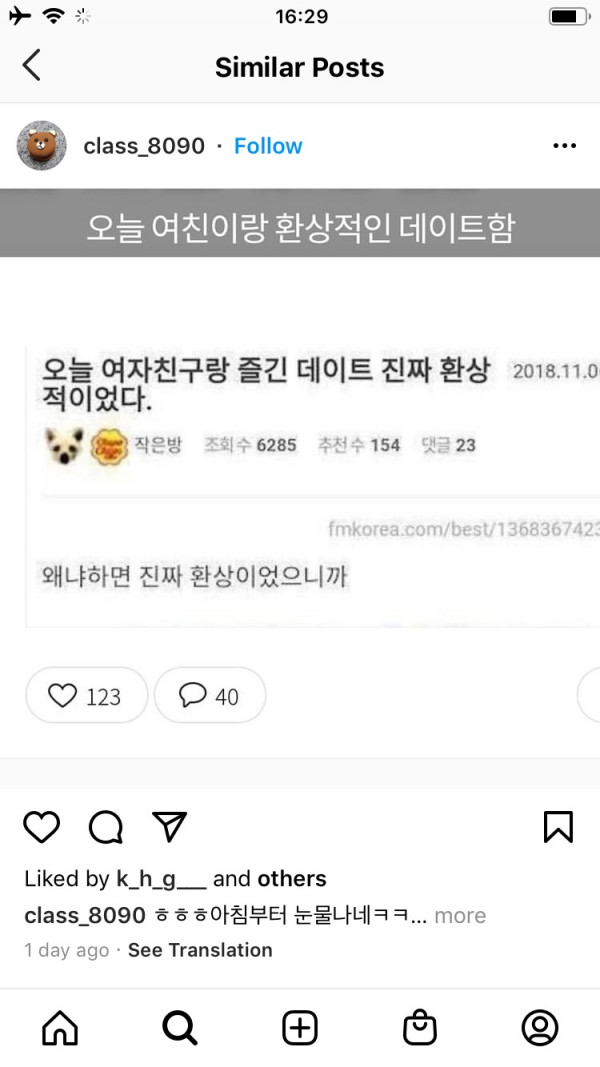Open the class_8090 username in the header
Screen dimensions: 600x1067
(144, 146)
